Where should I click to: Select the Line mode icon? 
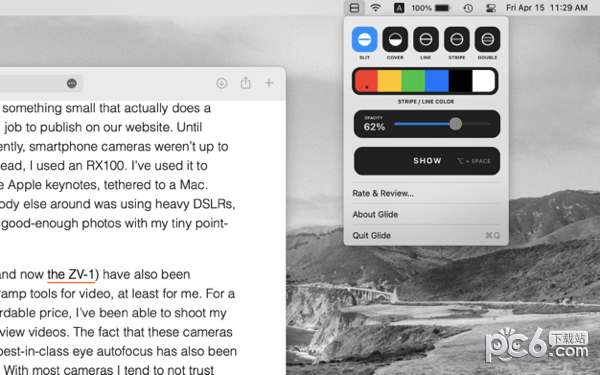[x=426, y=39]
